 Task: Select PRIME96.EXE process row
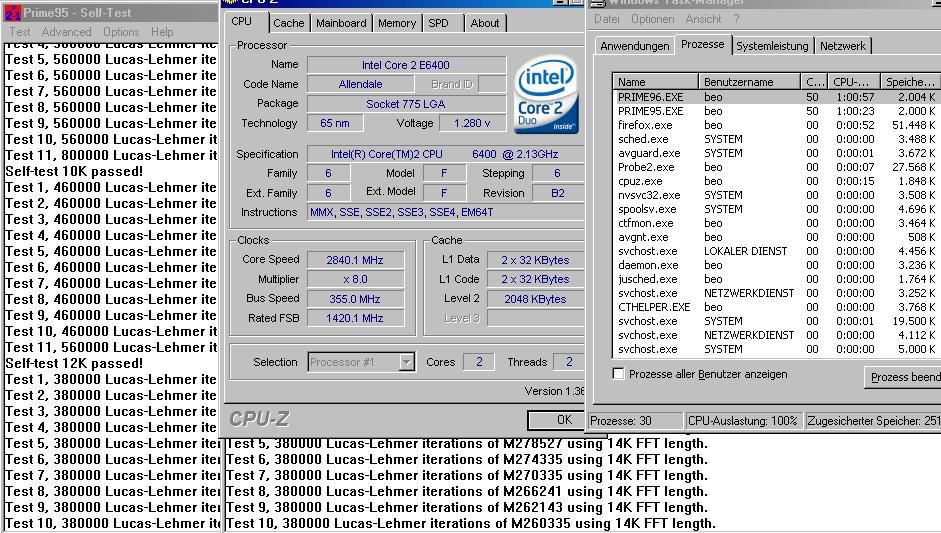pos(777,97)
